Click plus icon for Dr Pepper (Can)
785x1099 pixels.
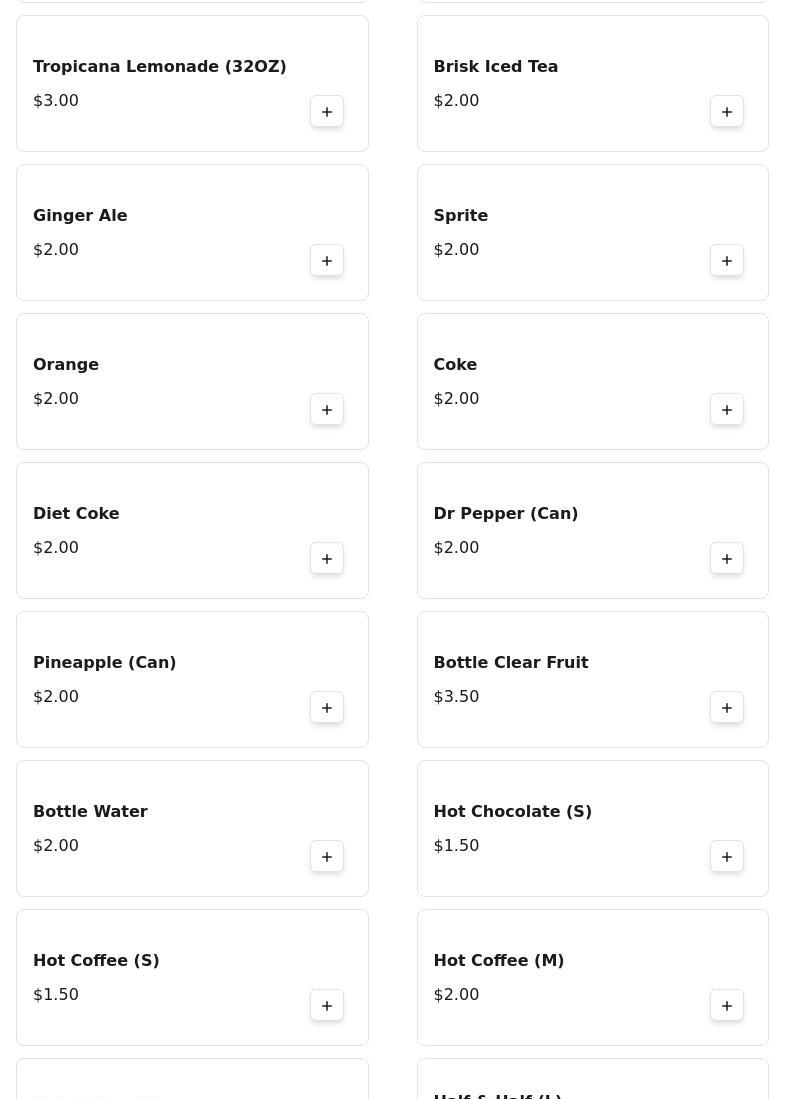tap(727, 559)
